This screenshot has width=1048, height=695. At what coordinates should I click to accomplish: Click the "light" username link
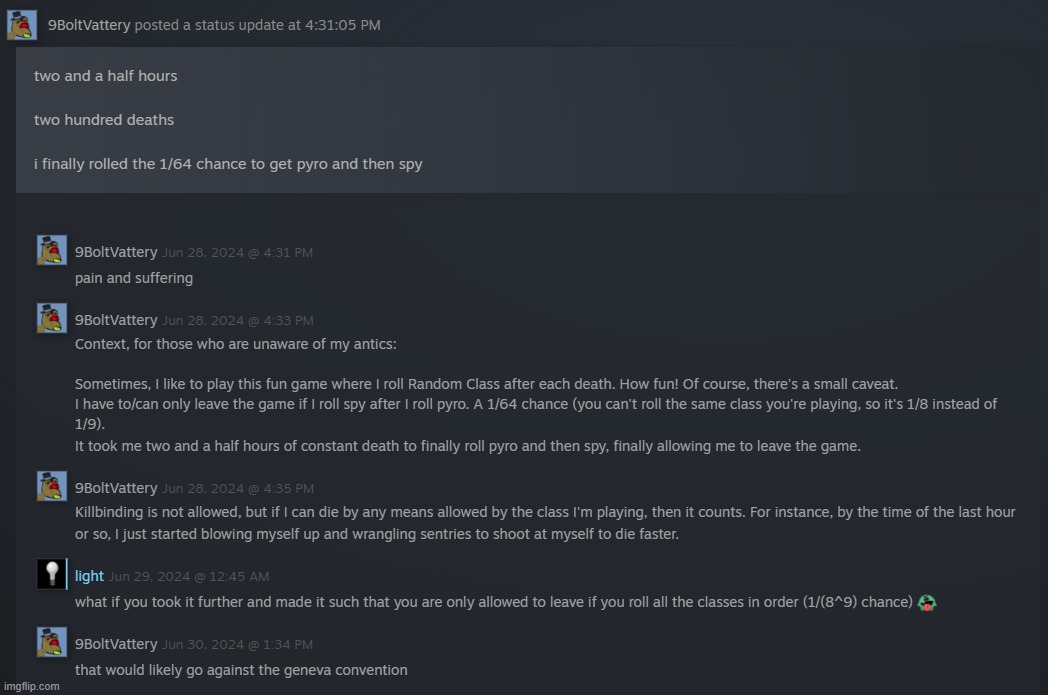pos(89,576)
